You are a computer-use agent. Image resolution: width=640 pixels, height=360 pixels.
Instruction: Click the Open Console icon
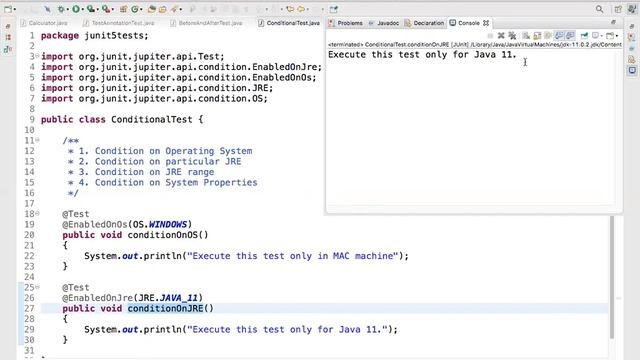(610, 36)
